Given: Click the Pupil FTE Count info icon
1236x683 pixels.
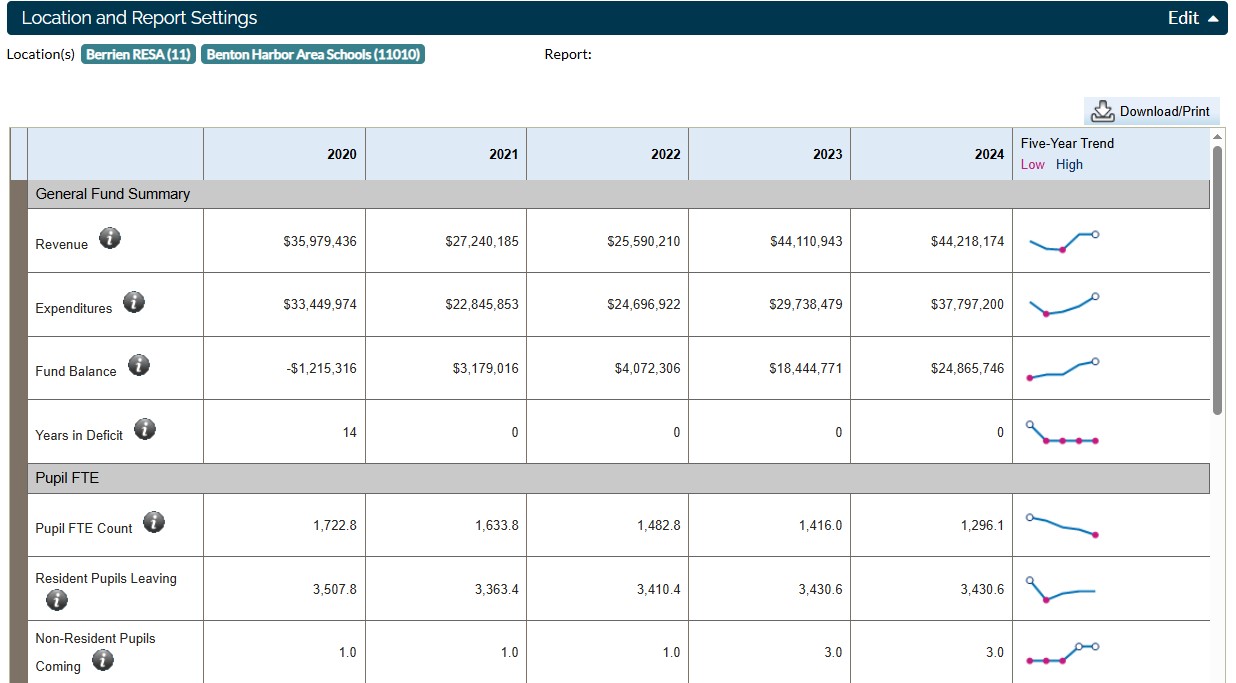Looking at the screenshot, I should [x=154, y=522].
